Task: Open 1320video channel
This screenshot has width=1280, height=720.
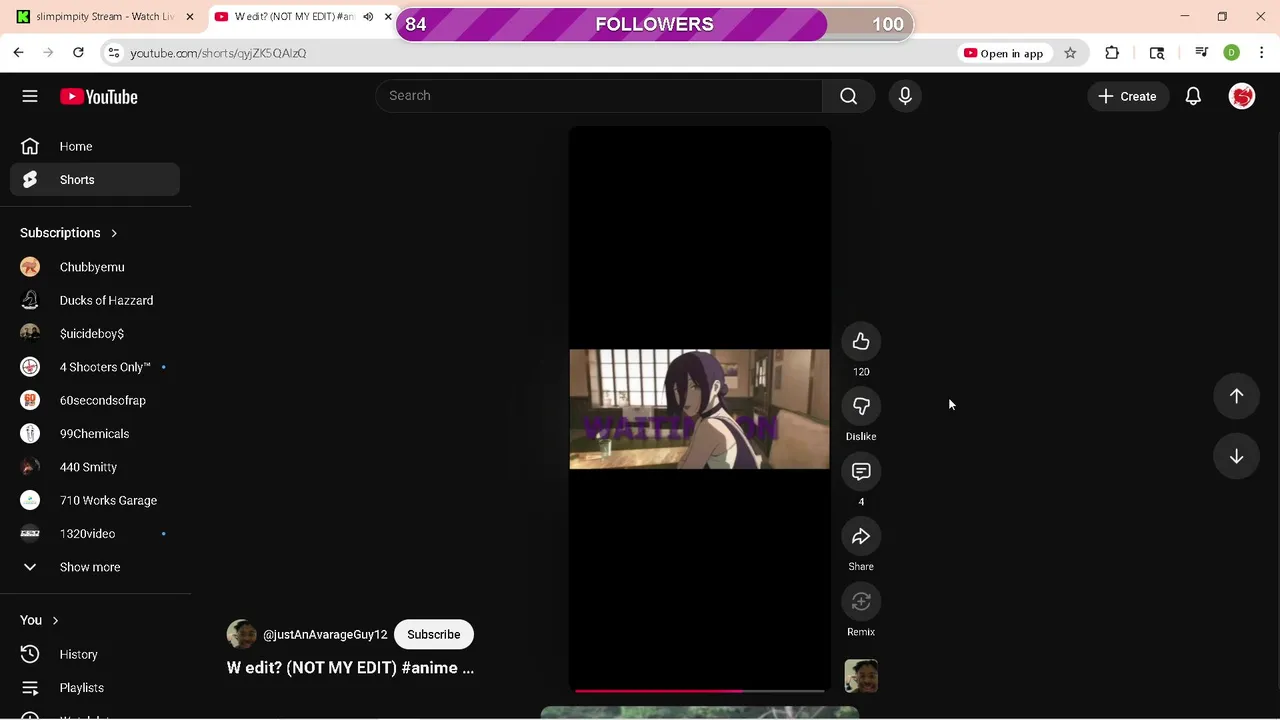Action: click(95, 534)
